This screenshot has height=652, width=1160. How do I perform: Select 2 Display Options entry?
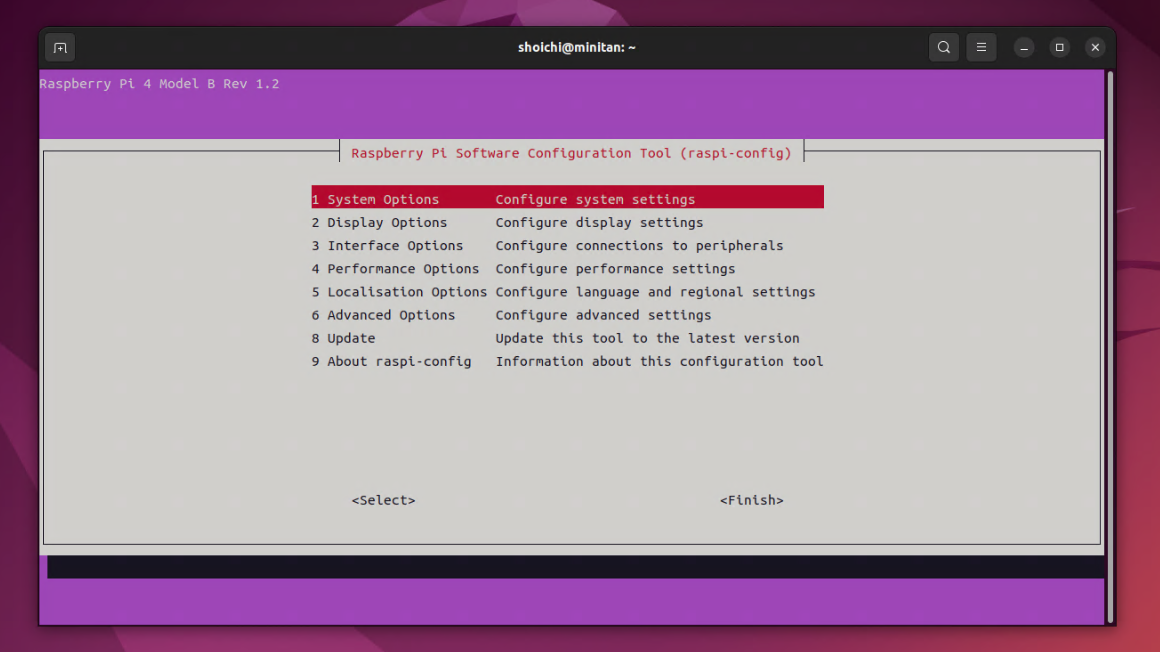tap(567, 222)
